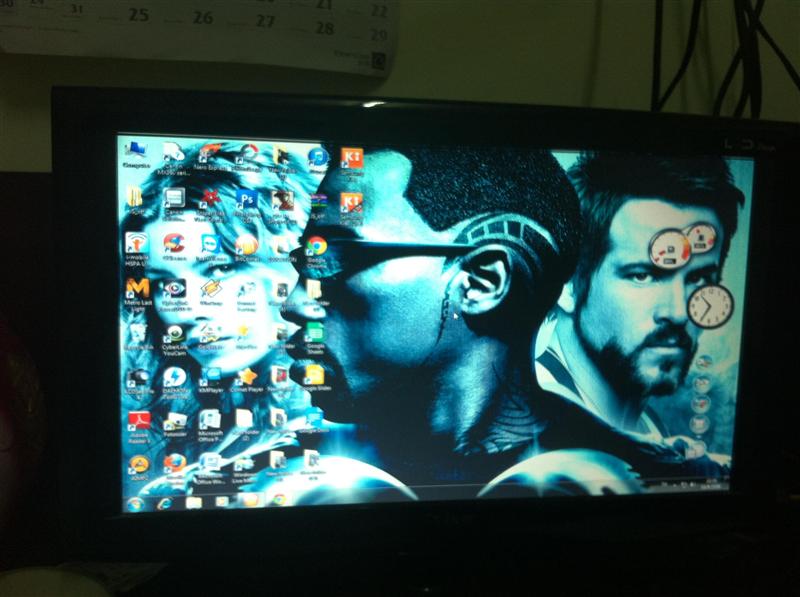Launch the KMPlayer shortcut
800x597 pixels.
pos(210,381)
